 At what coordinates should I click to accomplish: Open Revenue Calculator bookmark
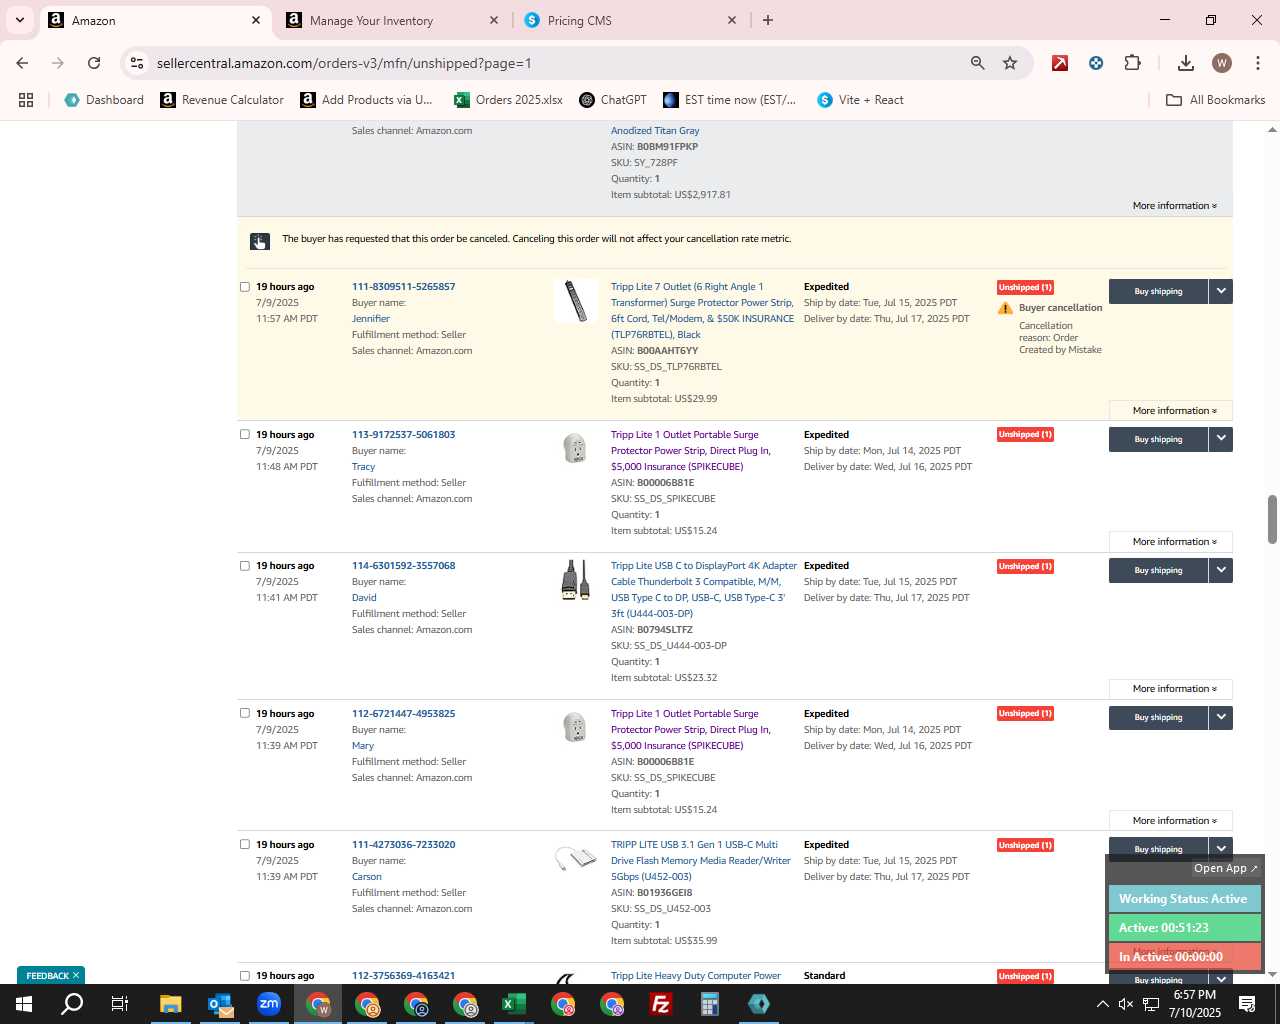[x=222, y=100]
